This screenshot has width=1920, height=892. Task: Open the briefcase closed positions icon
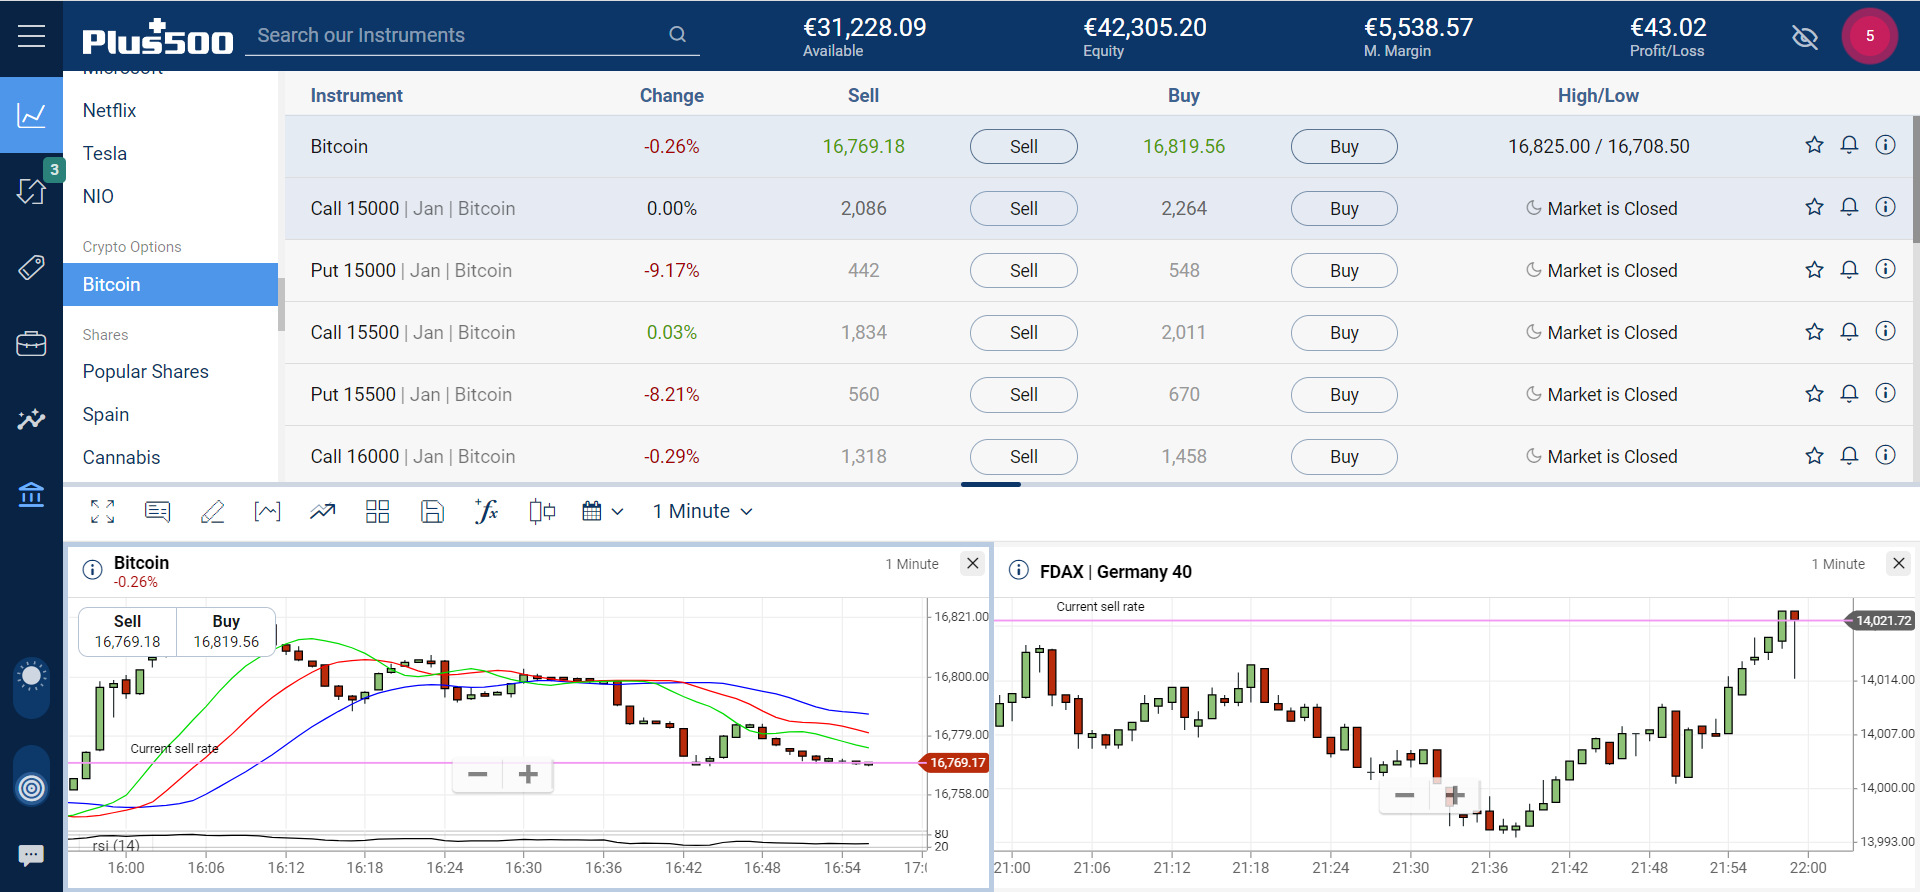click(x=31, y=343)
